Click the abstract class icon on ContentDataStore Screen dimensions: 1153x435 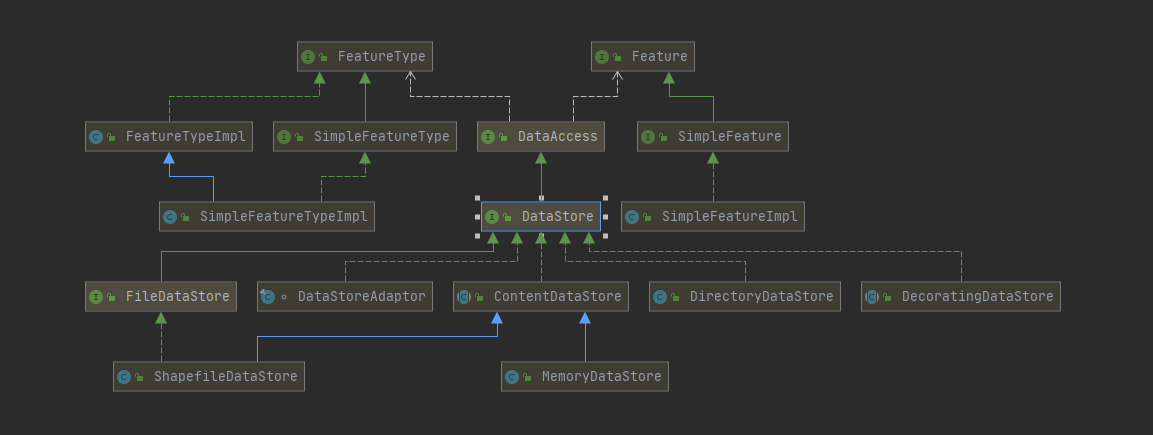464,297
